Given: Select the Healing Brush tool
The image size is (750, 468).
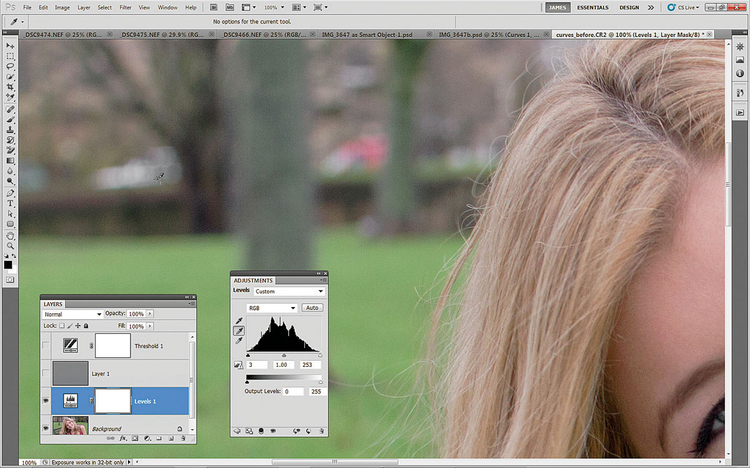Looking at the screenshot, I should click(x=10, y=110).
